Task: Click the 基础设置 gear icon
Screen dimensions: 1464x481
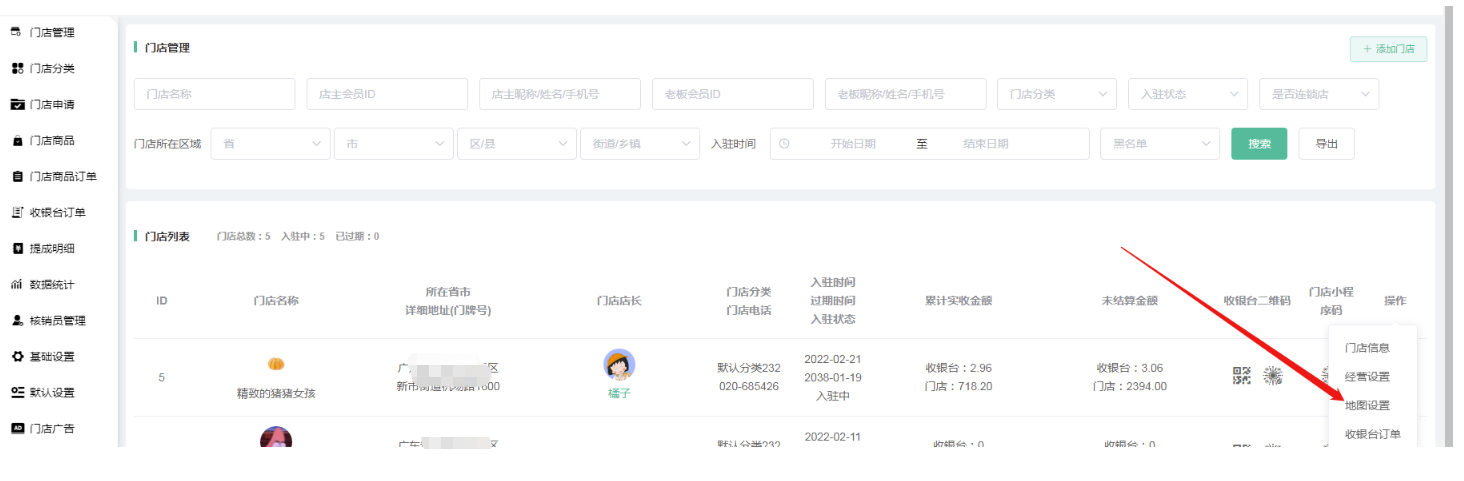Action: click(17, 356)
